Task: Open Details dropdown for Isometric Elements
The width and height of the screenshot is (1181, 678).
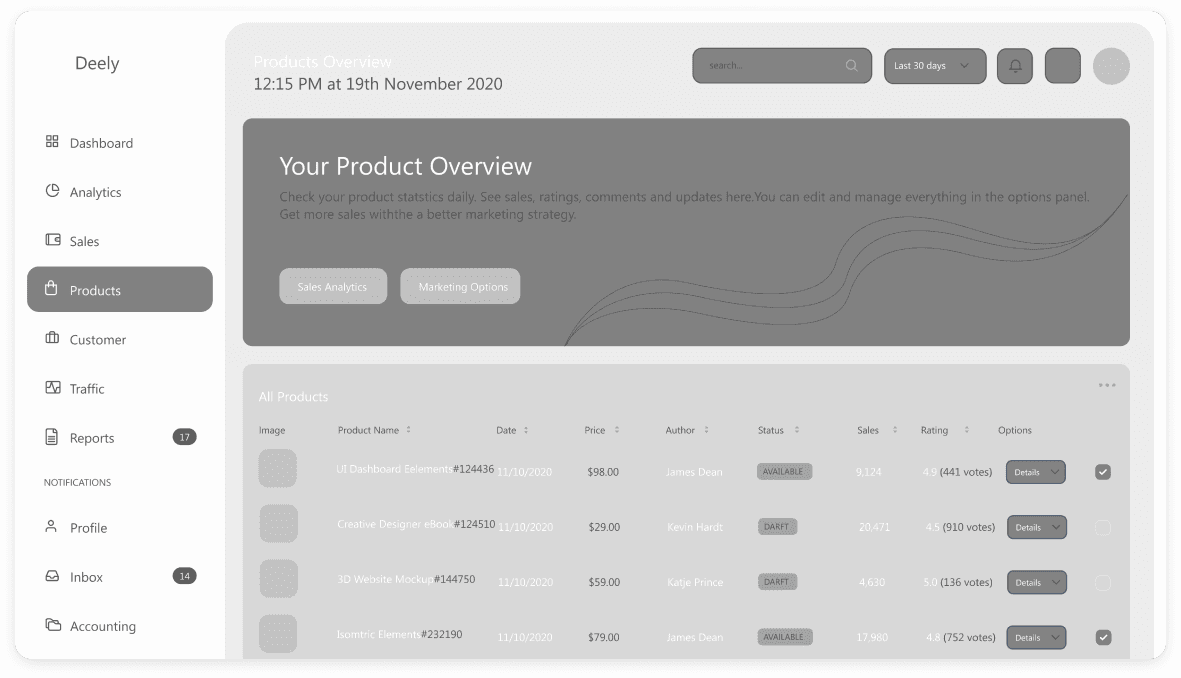Action: pos(1036,637)
